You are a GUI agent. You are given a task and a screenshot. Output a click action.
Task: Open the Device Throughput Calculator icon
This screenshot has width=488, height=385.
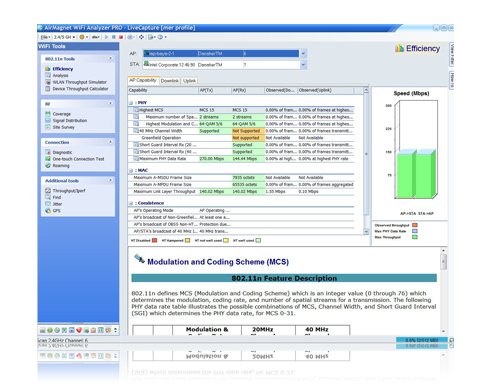coord(48,89)
